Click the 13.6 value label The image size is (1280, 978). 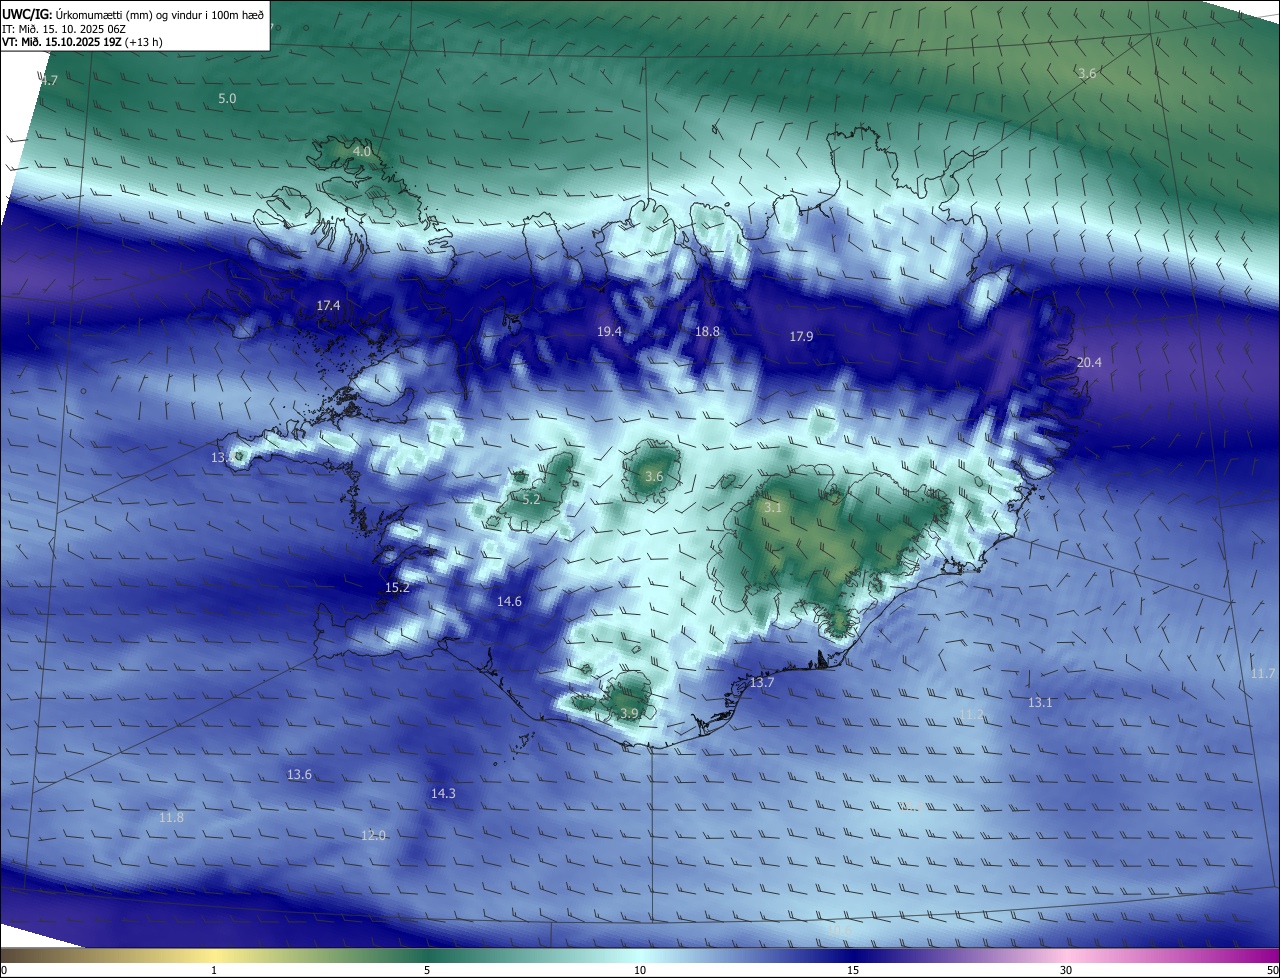[299, 774]
